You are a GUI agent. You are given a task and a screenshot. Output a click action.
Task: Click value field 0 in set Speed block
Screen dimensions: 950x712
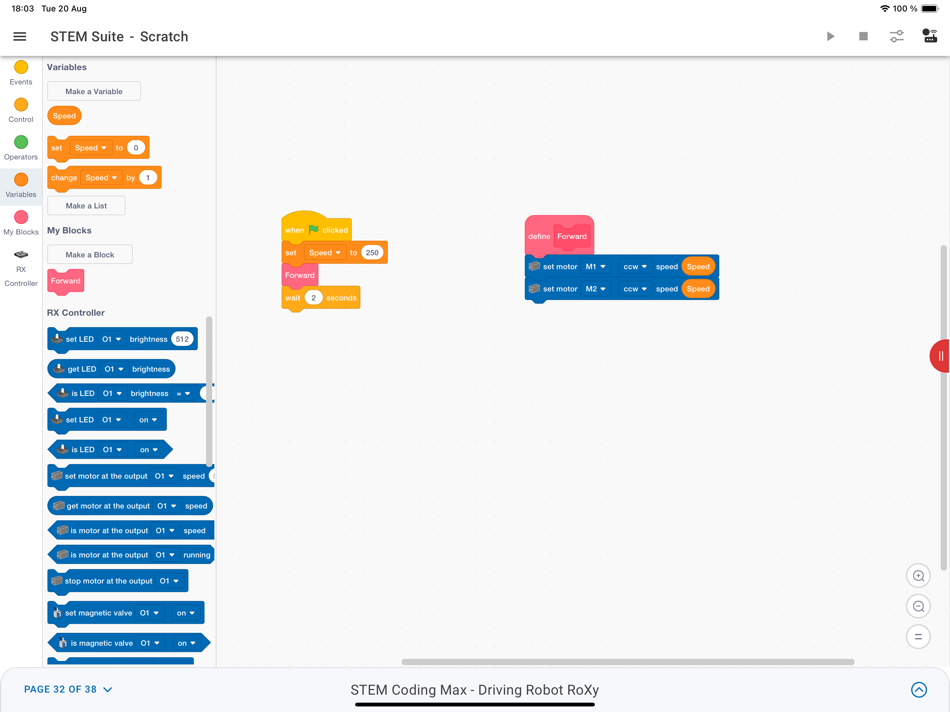(x=136, y=148)
